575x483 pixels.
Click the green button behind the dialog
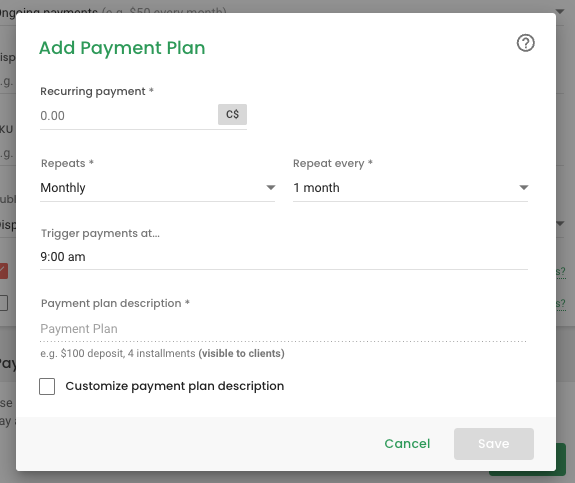click(x=561, y=460)
